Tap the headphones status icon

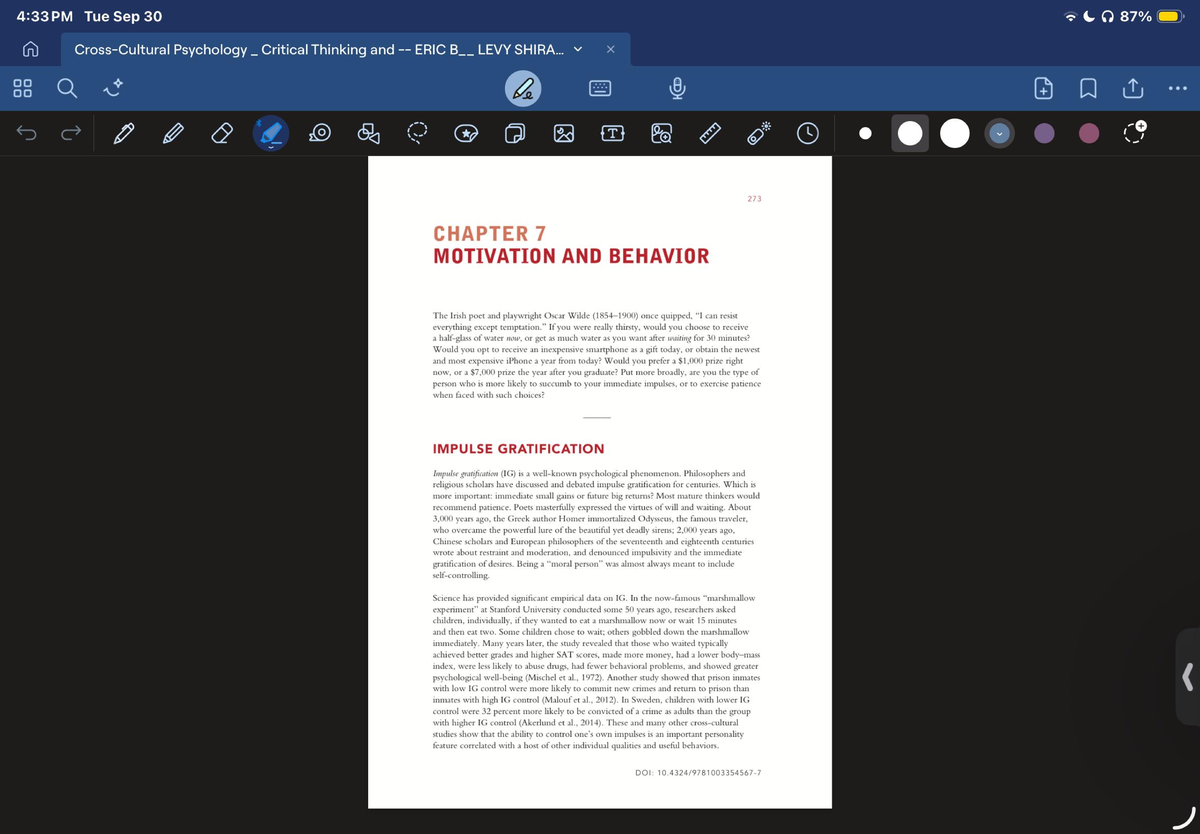coord(1108,17)
